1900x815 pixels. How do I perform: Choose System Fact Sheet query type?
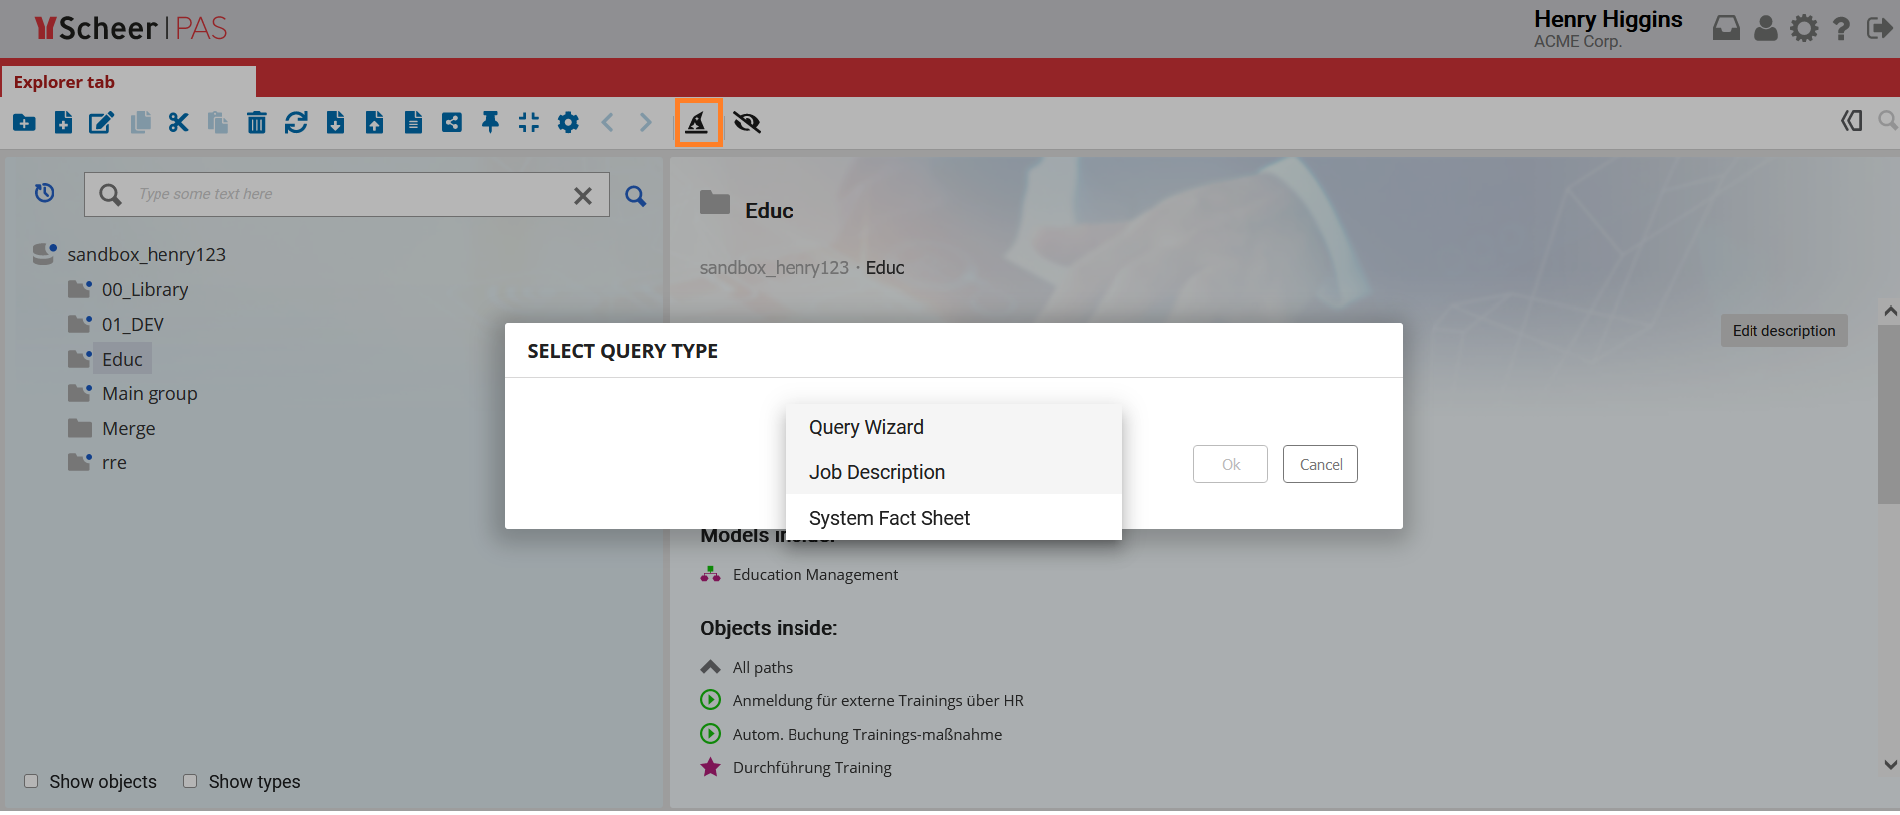click(x=954, y=518)
